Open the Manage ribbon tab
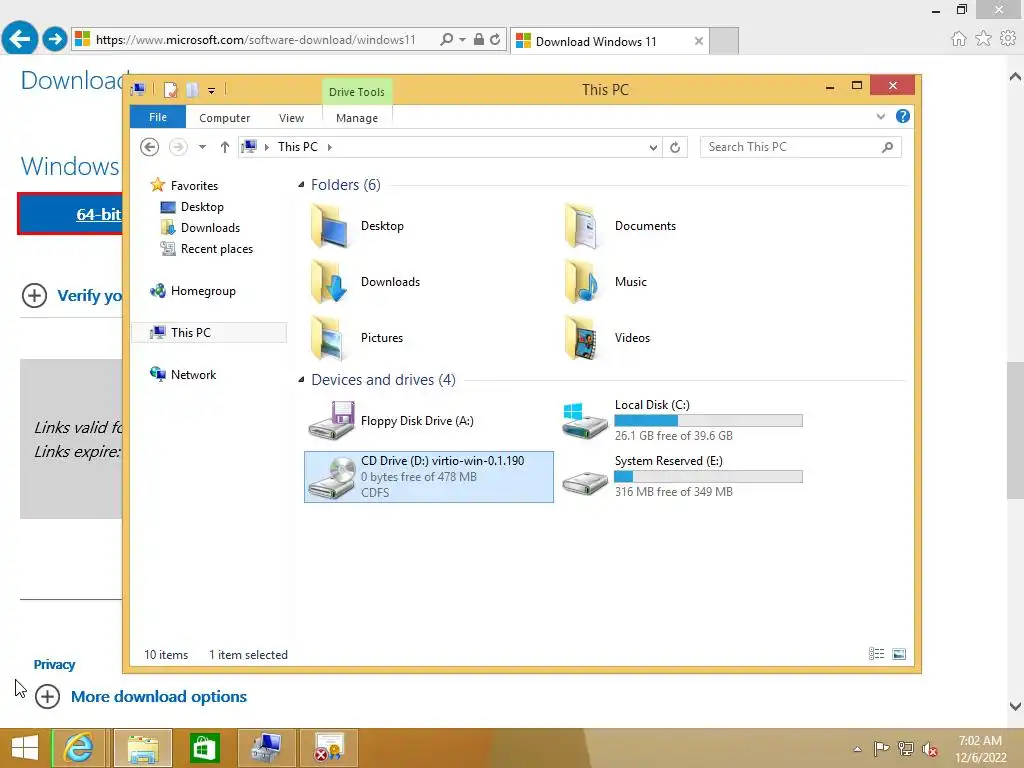Screen dimensions: 1024x768 (357, 118)
